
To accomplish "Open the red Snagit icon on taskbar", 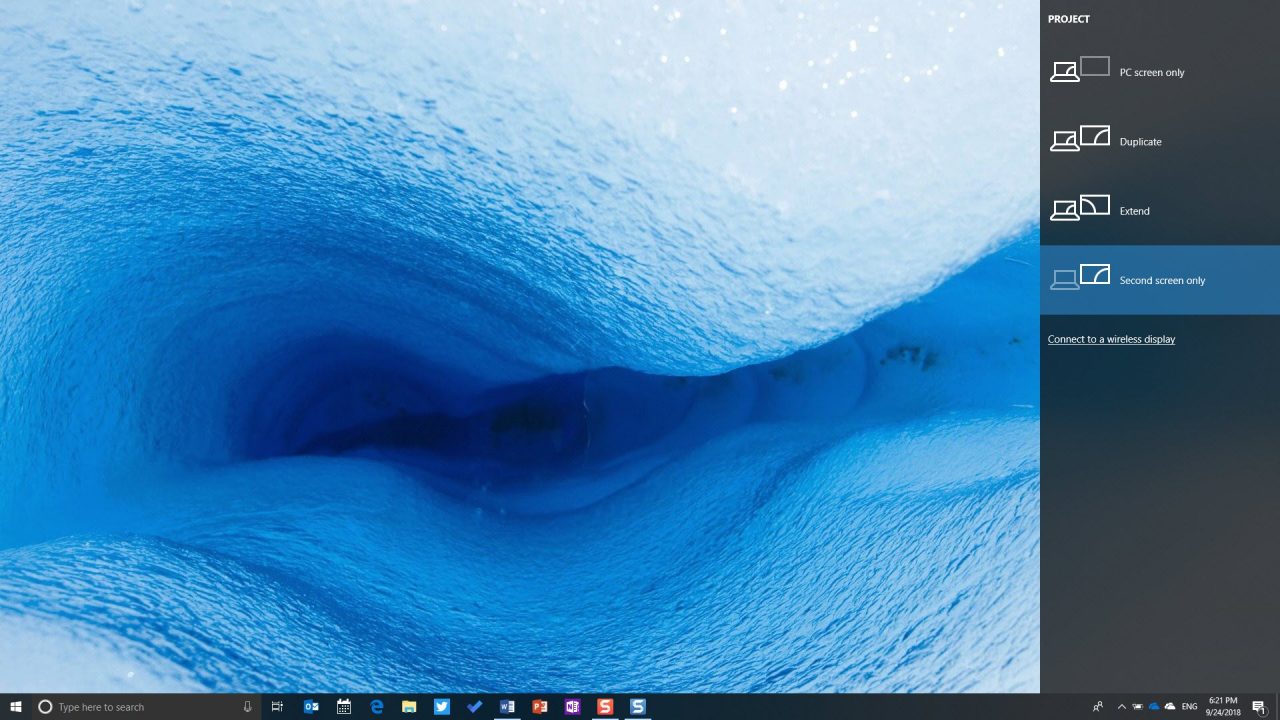I will [x=605, y=707].
